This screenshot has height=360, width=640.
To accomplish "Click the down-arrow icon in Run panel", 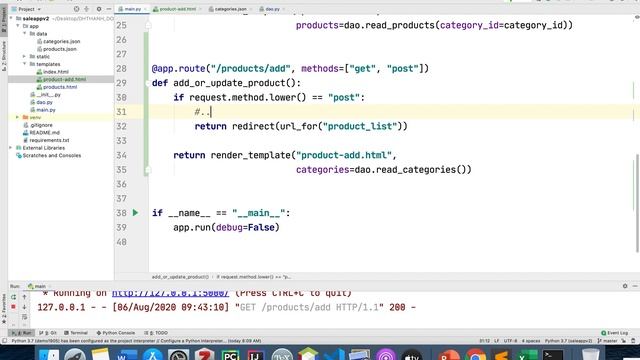I will [x=24, y=307].
